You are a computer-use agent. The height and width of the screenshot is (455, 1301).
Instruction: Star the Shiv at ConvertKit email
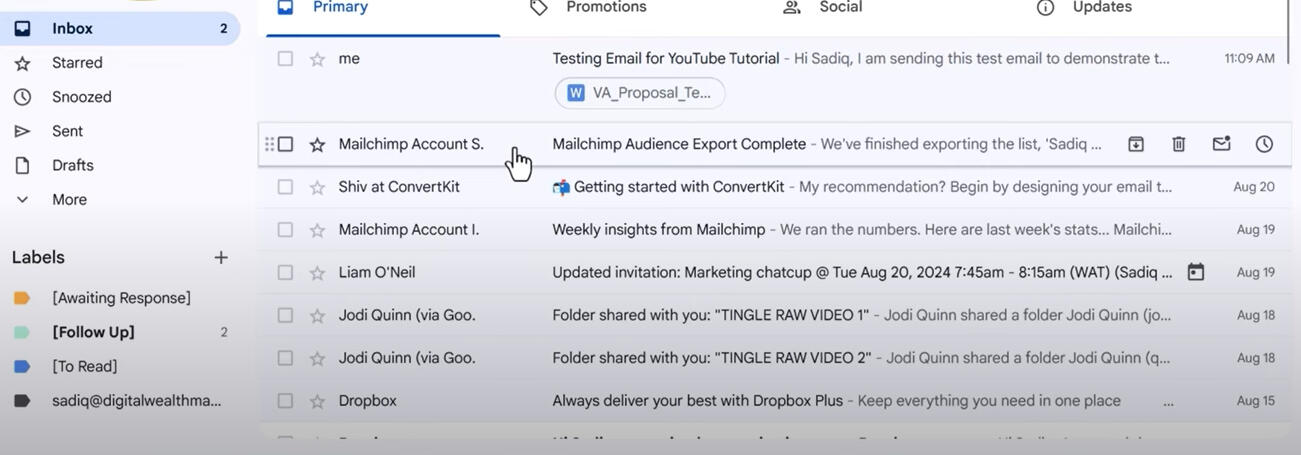(317, 187)
